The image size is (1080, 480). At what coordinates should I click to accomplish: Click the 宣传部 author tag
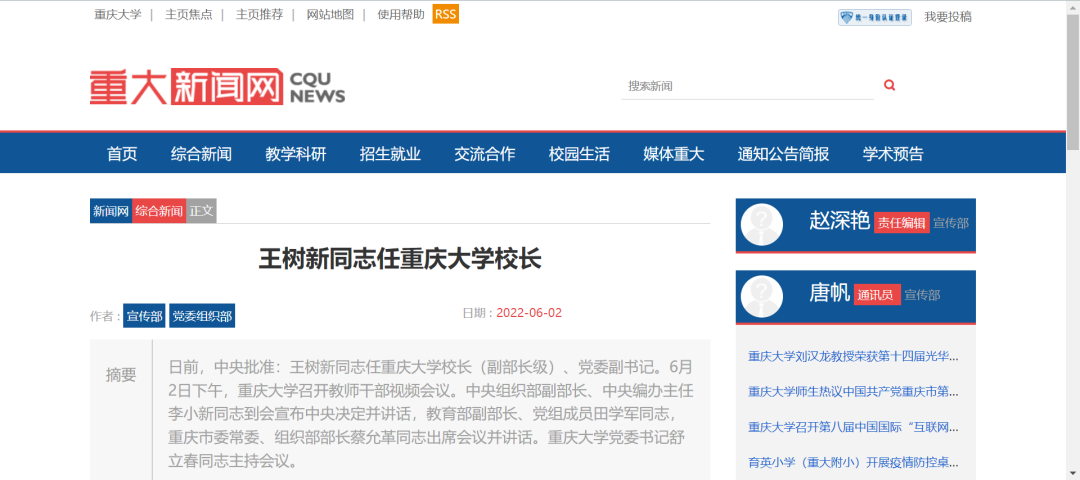[x=145, y=316]
